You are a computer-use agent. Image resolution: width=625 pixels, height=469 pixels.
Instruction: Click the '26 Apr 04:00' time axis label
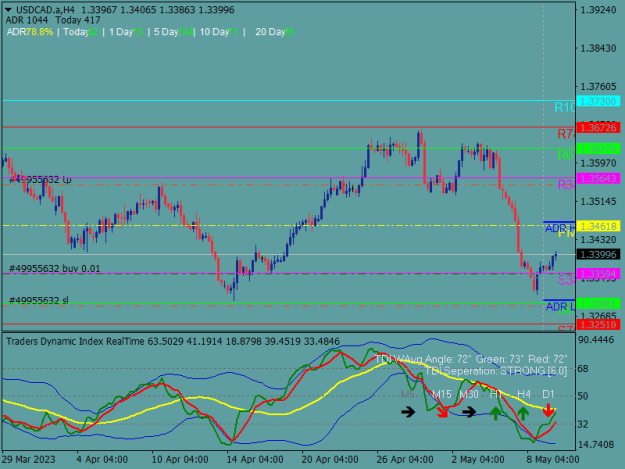405,459
